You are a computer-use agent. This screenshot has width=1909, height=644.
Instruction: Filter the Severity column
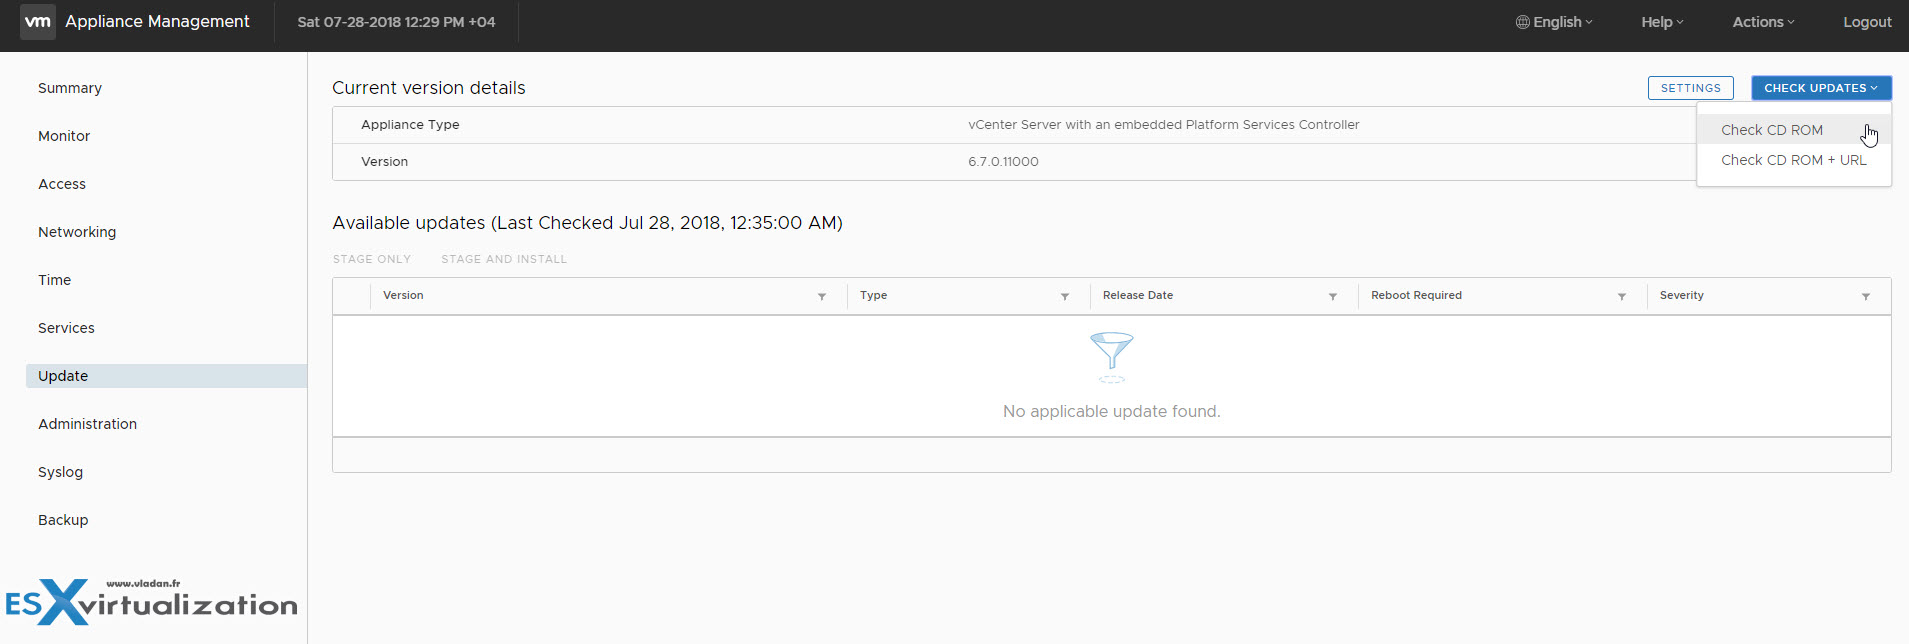pyautogui.click(x=1866, y=296)
